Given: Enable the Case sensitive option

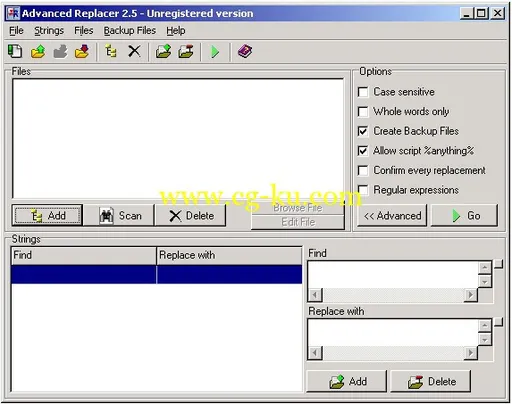Looking at the screenshot, I should (363, 92).
